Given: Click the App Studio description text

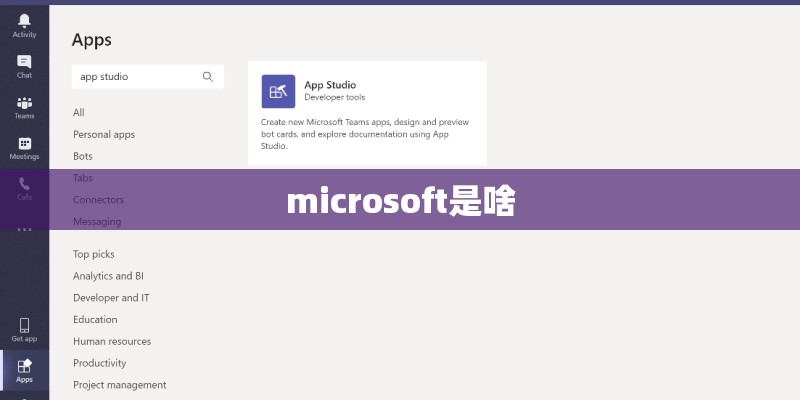Looking at the screenshot, I should pos(365,134).
